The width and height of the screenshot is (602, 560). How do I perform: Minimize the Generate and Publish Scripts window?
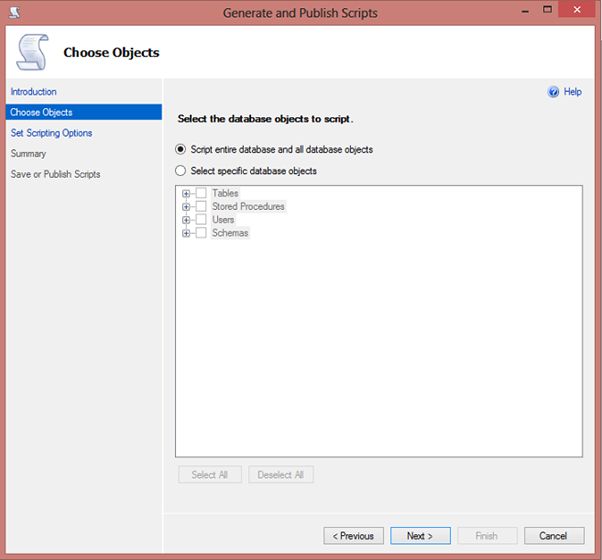coord(525,11)
